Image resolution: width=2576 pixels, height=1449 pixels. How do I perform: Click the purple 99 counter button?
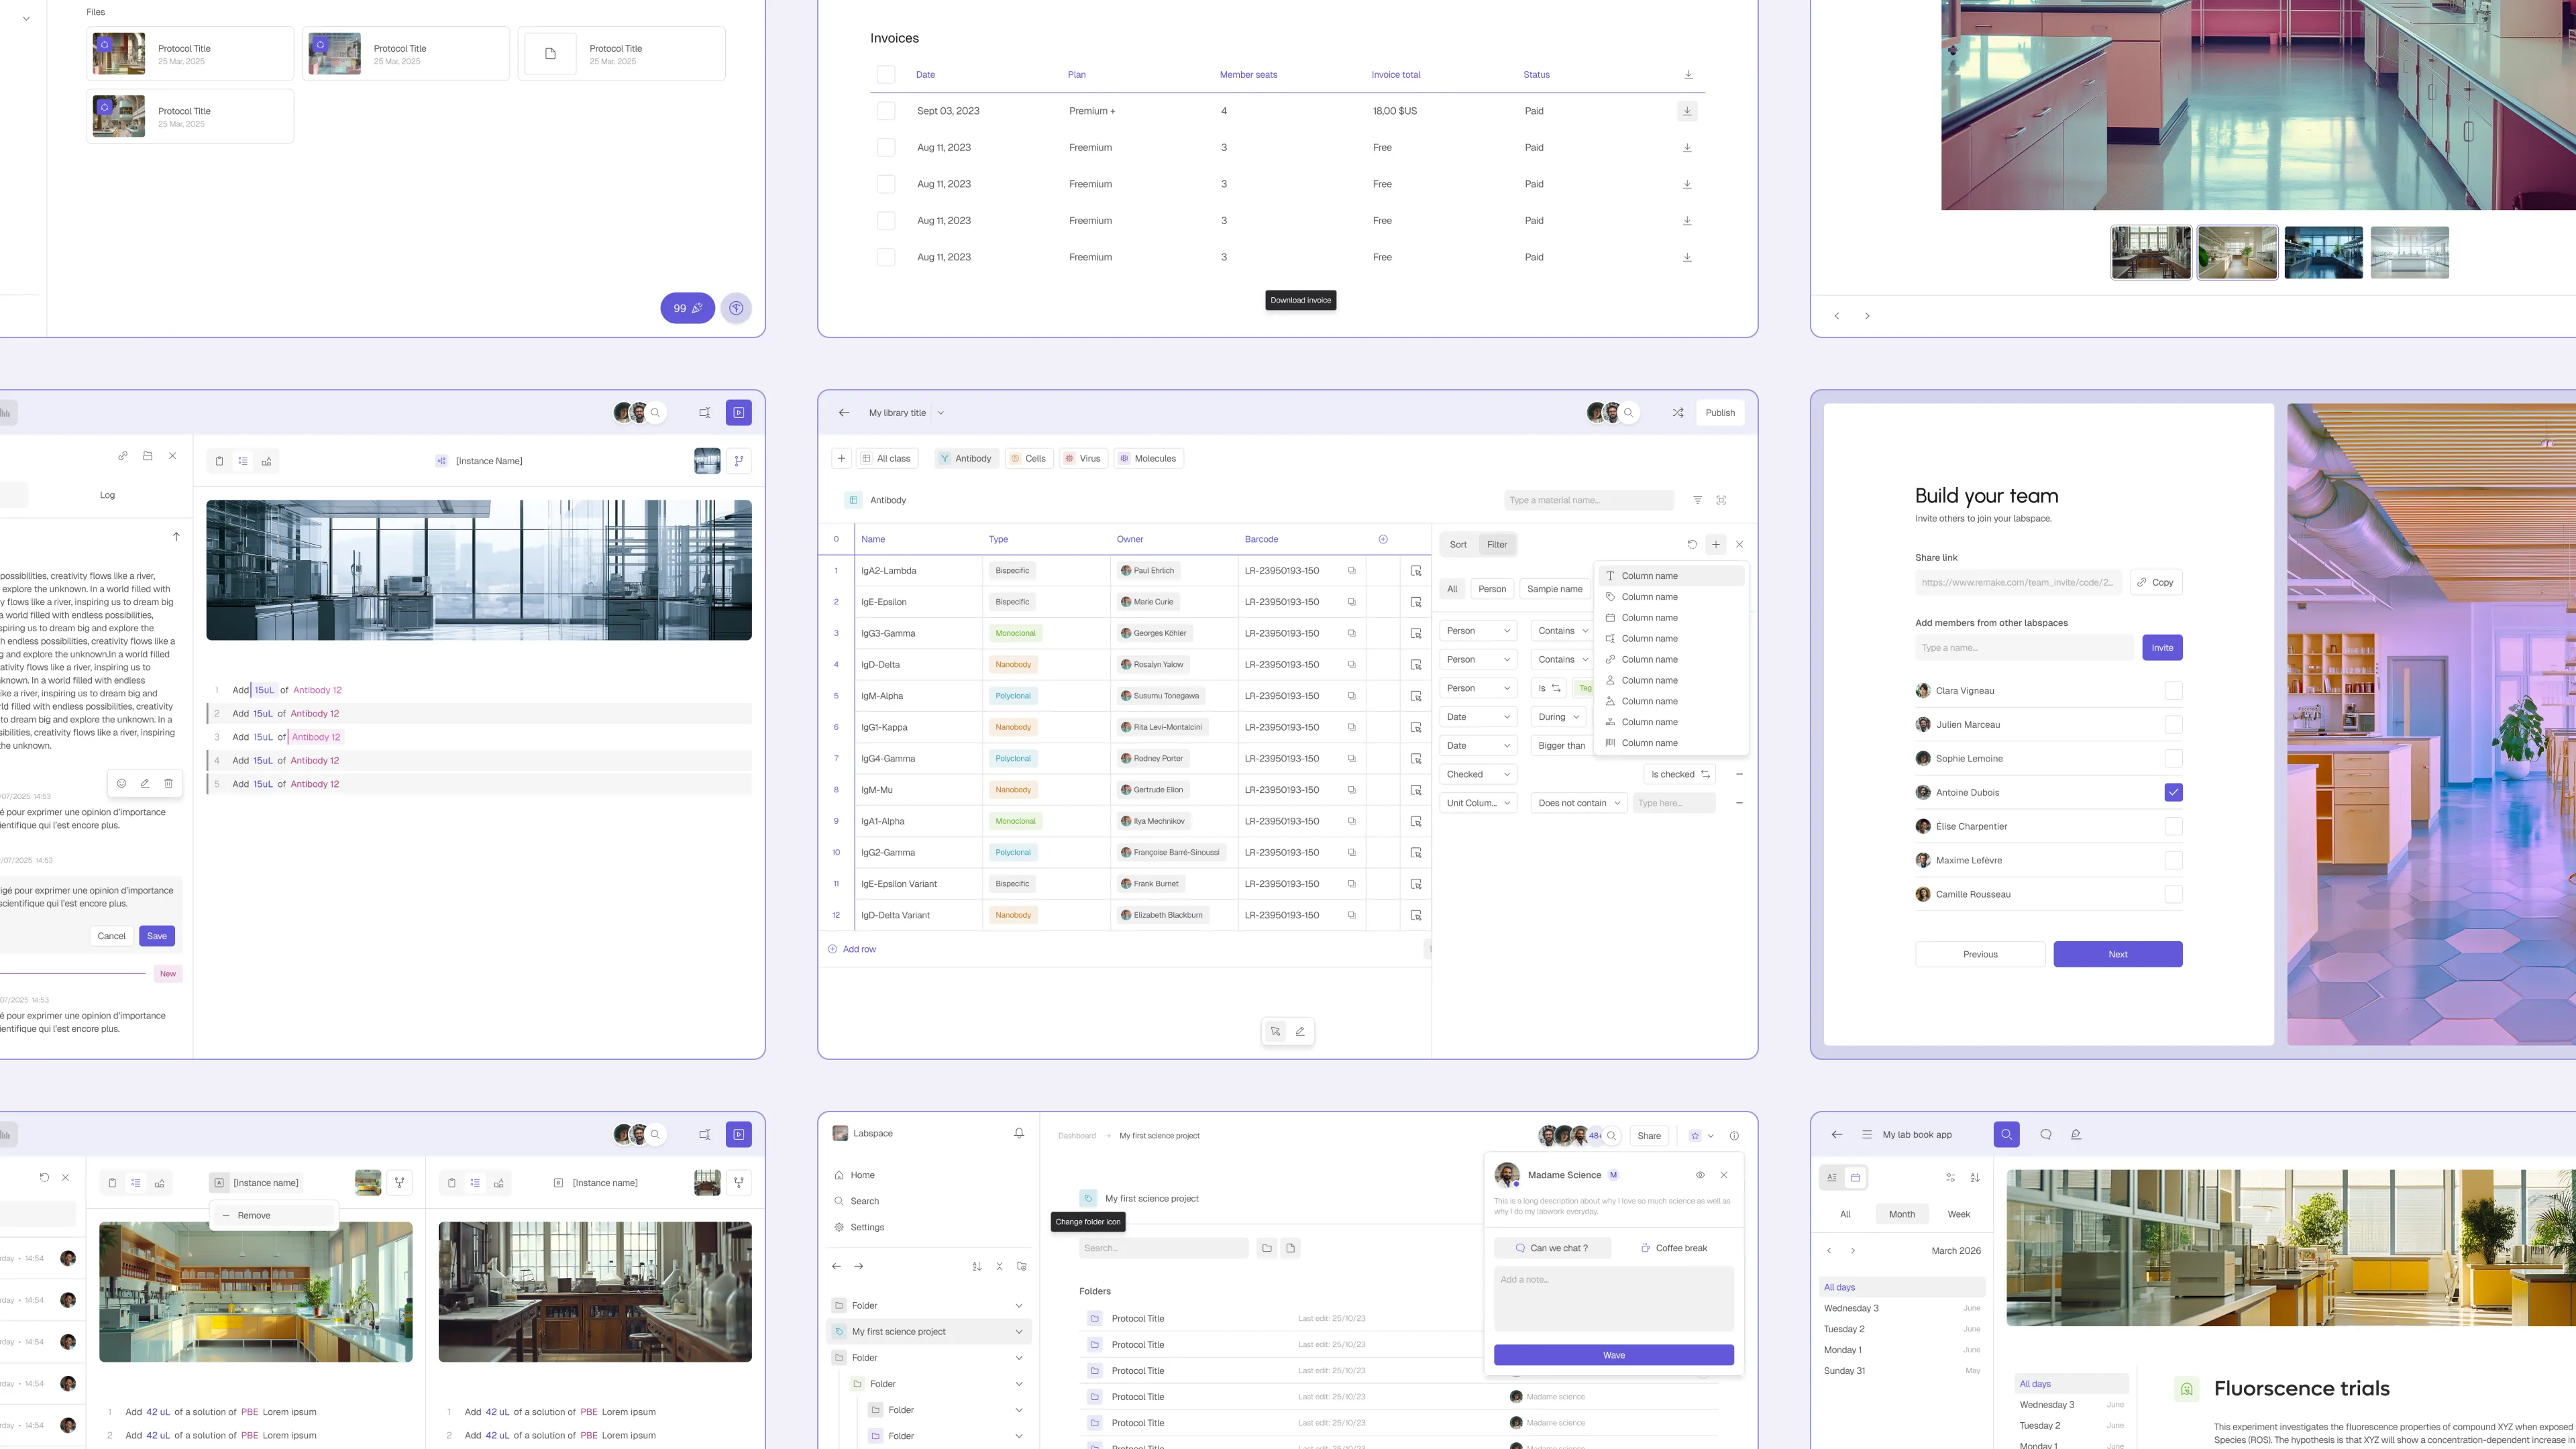687,308
